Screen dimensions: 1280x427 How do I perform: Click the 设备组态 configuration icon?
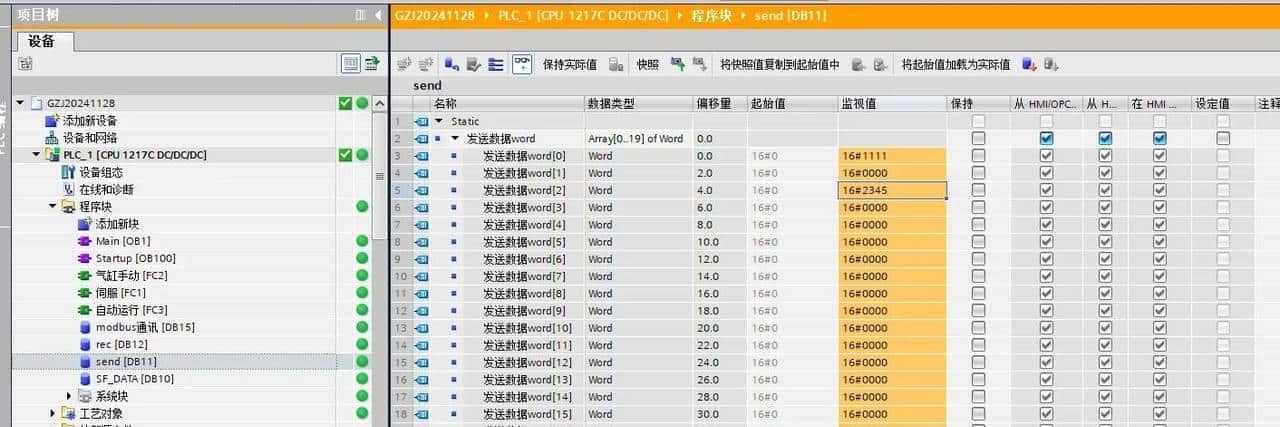point(69,172)
